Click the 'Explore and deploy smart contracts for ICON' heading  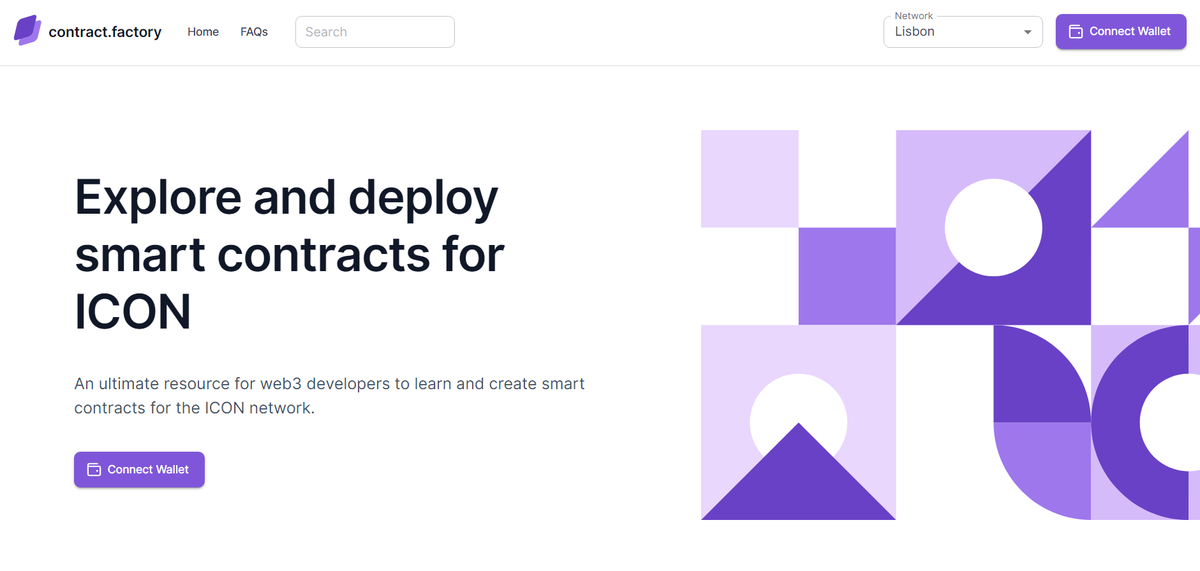pos(290,255)
